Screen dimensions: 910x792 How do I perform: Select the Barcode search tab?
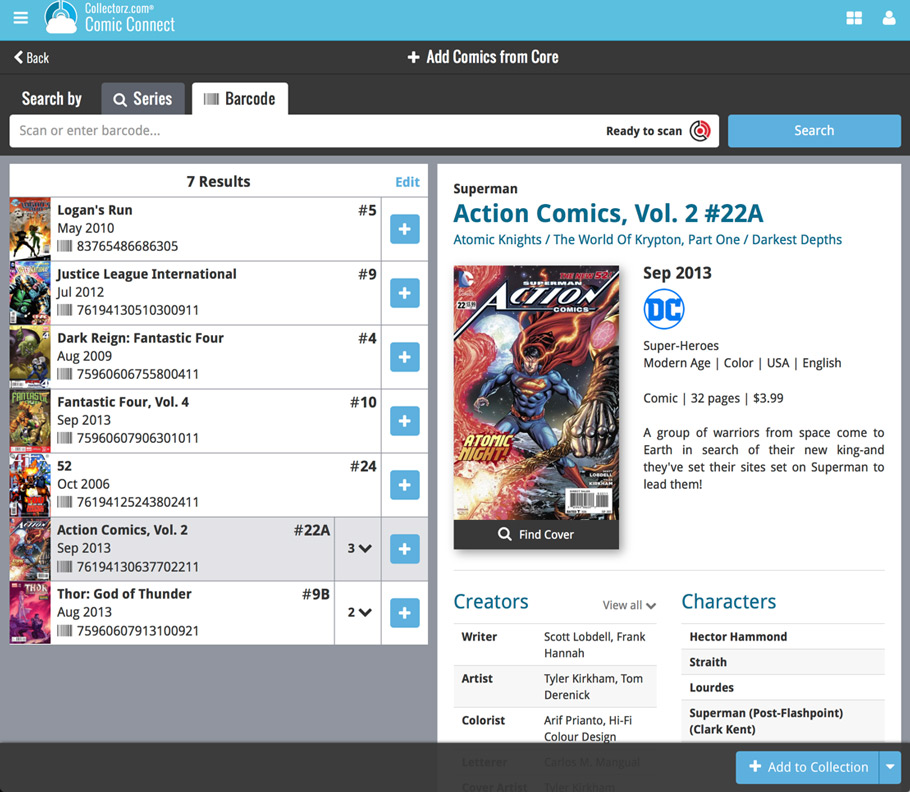pos(240,99)
